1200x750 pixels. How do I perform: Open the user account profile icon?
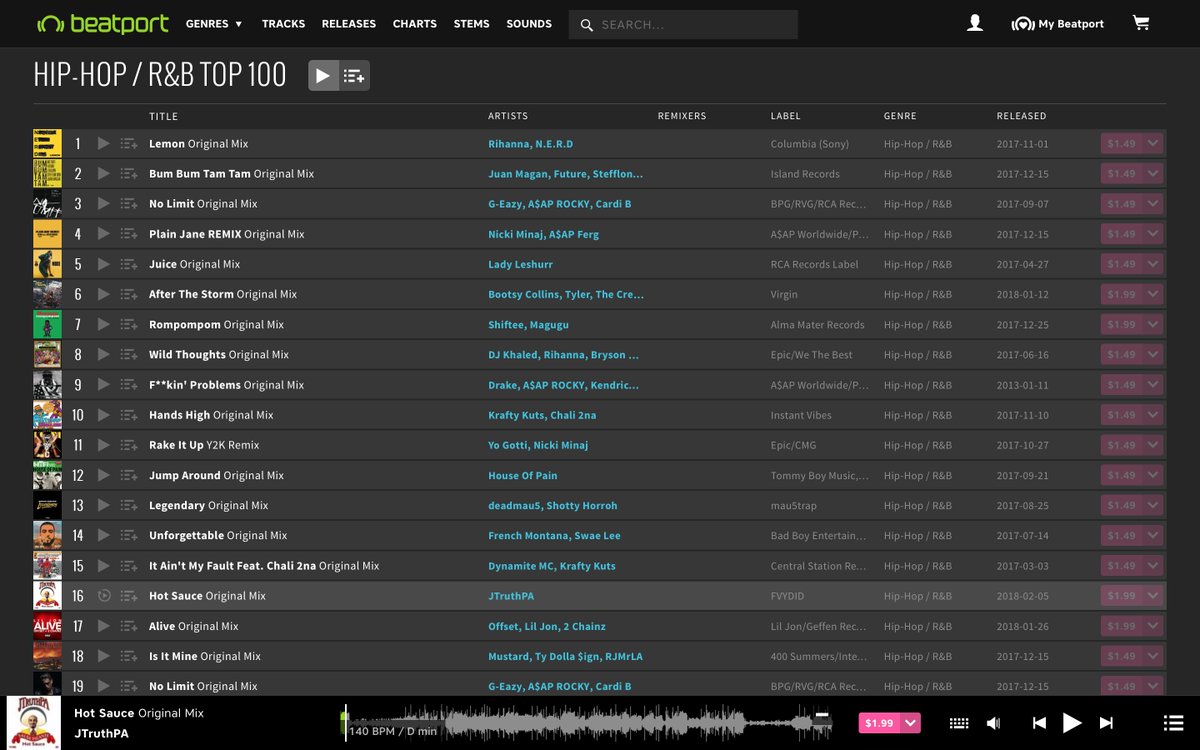pos(975,23)
